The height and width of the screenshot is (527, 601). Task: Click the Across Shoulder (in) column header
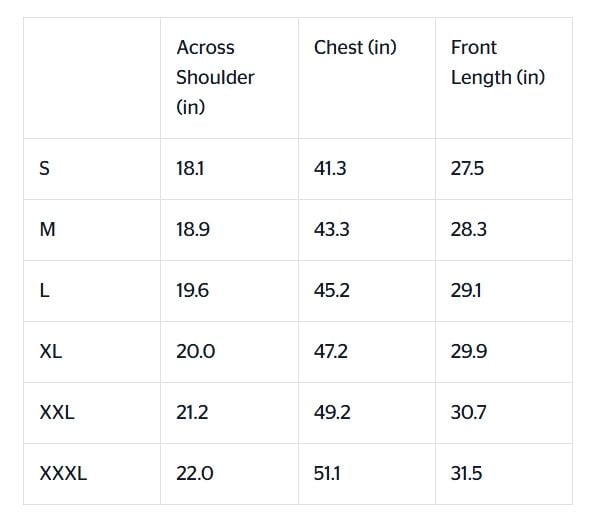215,77
